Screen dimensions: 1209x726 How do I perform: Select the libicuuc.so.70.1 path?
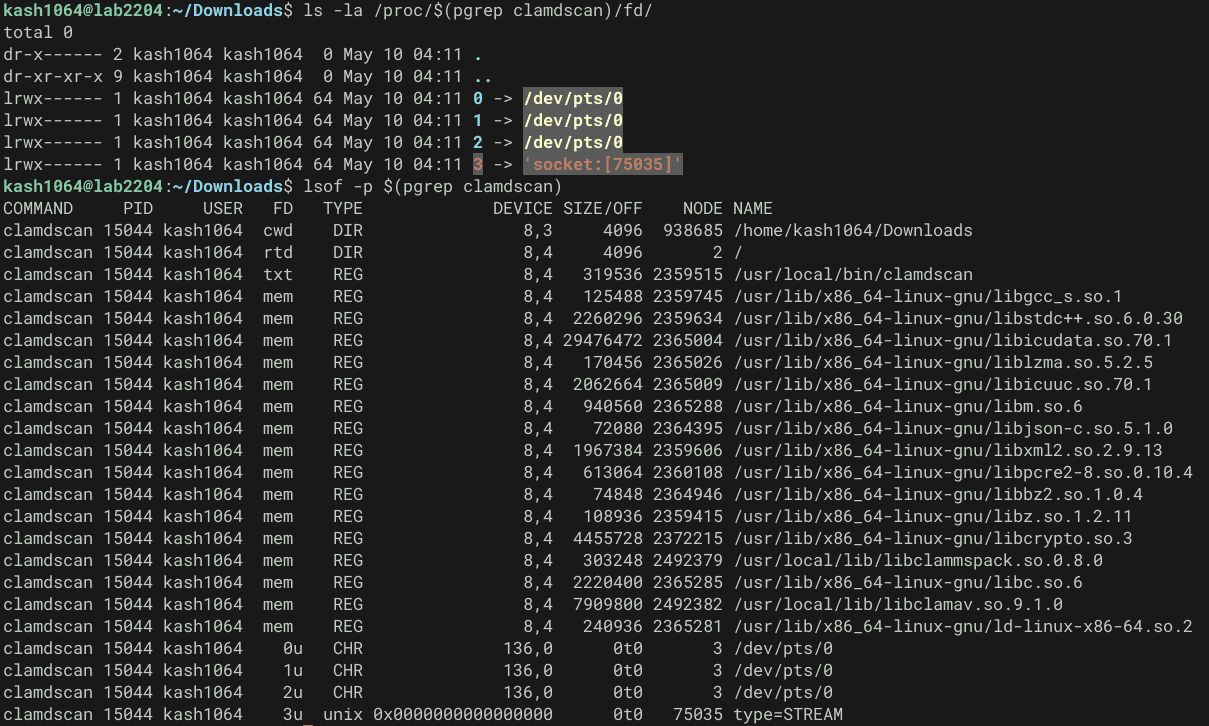point(943,384)
